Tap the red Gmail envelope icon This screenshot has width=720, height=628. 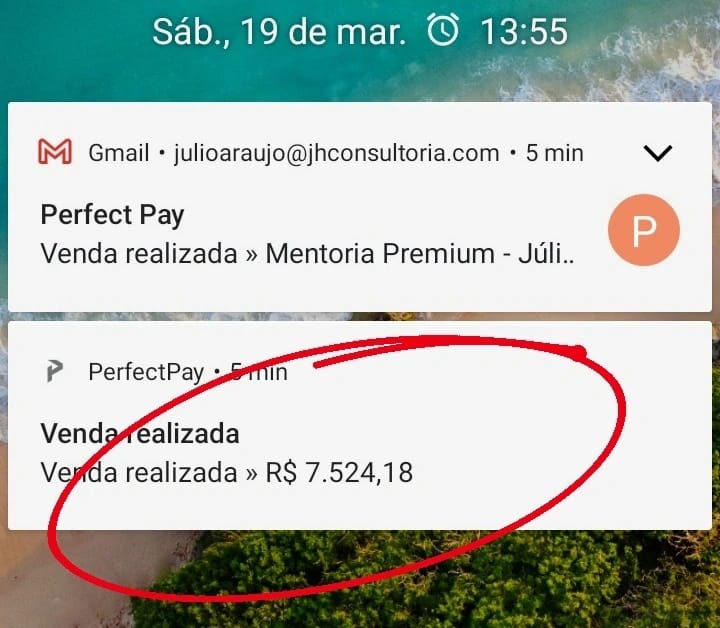coord(55,151)
